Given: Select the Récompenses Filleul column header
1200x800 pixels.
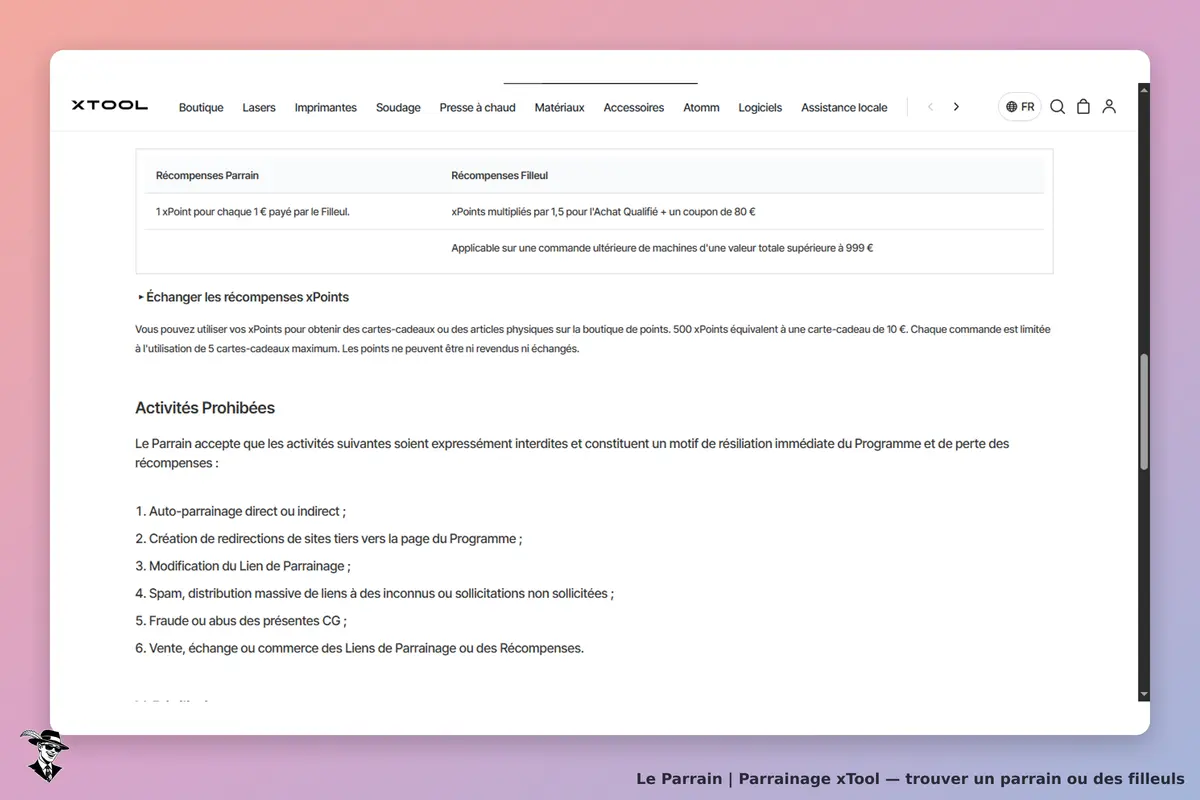Looking at the screenshot, I should tap(499, 175).
